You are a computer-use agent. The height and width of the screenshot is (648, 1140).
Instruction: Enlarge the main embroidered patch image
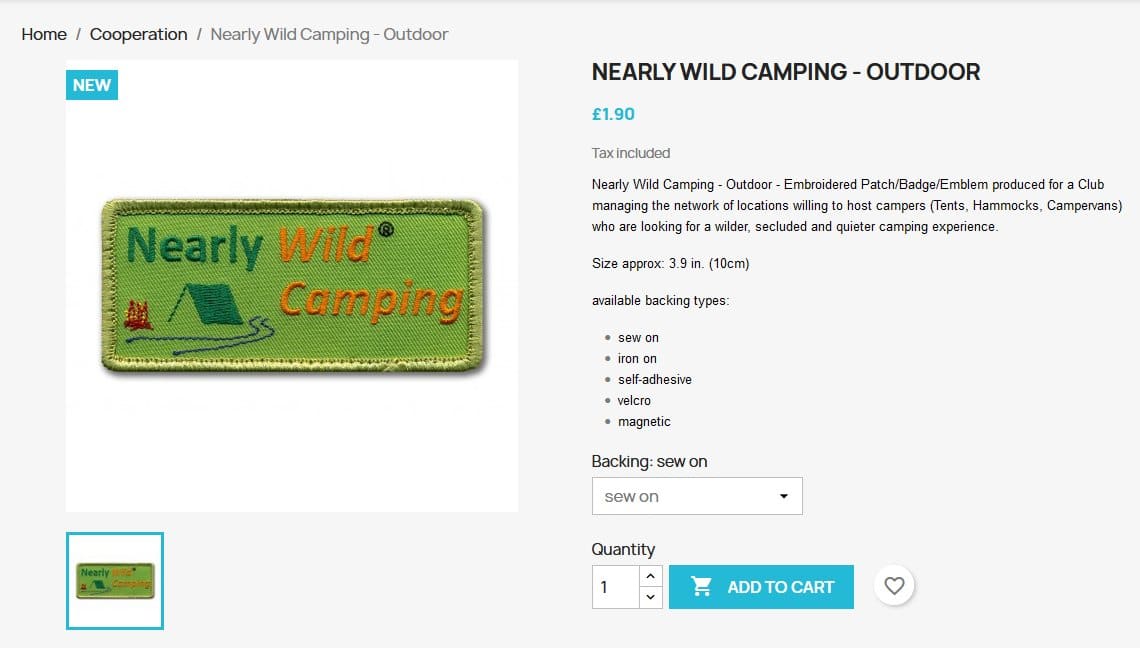click(292, 286)
